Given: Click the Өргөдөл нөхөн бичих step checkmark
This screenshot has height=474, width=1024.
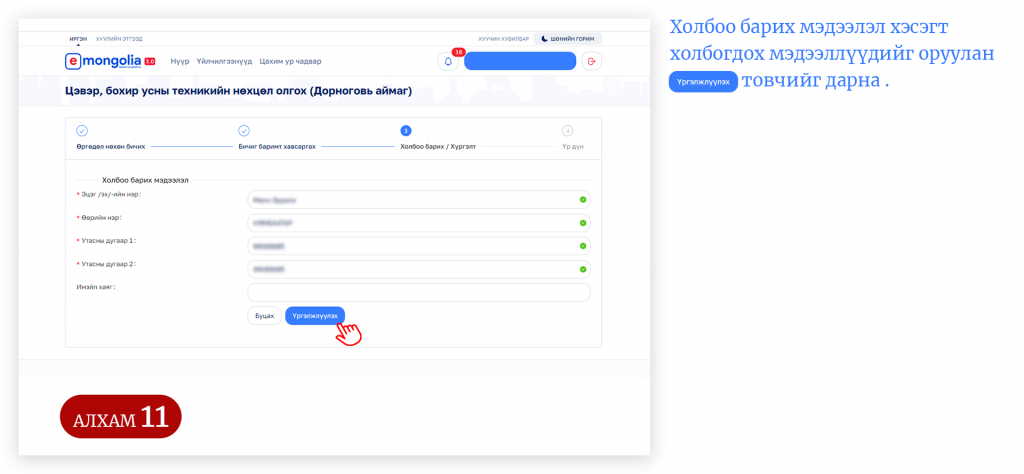Looking at the screenshot, I should (x=82, y=130).
